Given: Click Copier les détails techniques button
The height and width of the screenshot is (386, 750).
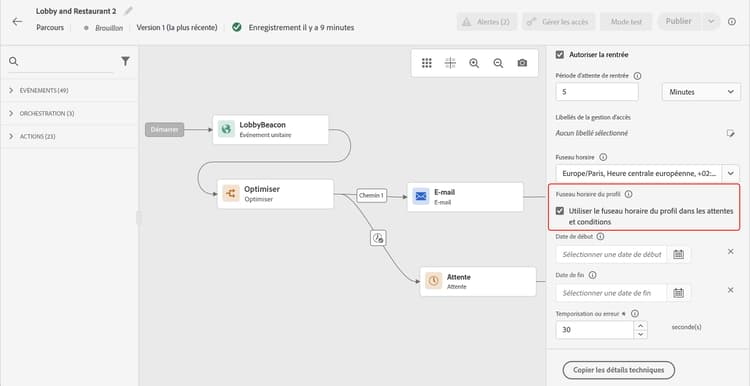Looking at the screenshot, I should [x=618, y=370].
